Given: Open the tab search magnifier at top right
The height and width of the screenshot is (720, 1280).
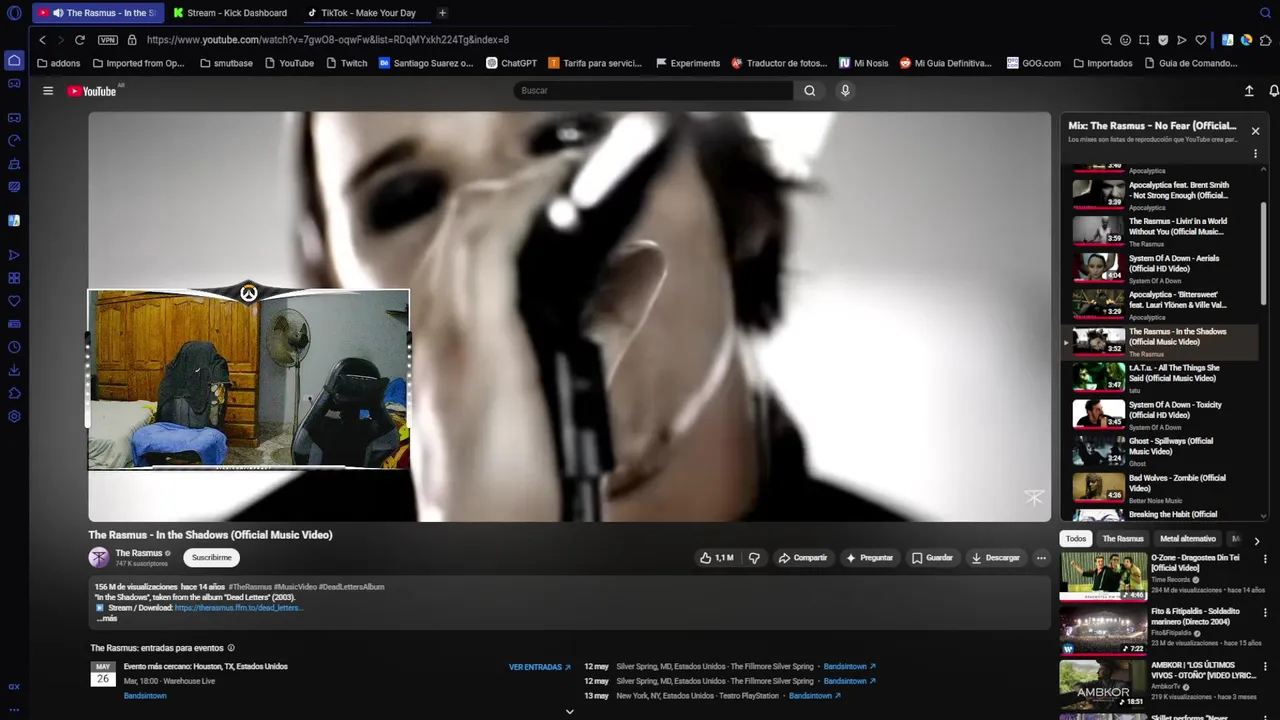Looking at the screenshot, I should pyautogui.click(x=1265, y=13).
